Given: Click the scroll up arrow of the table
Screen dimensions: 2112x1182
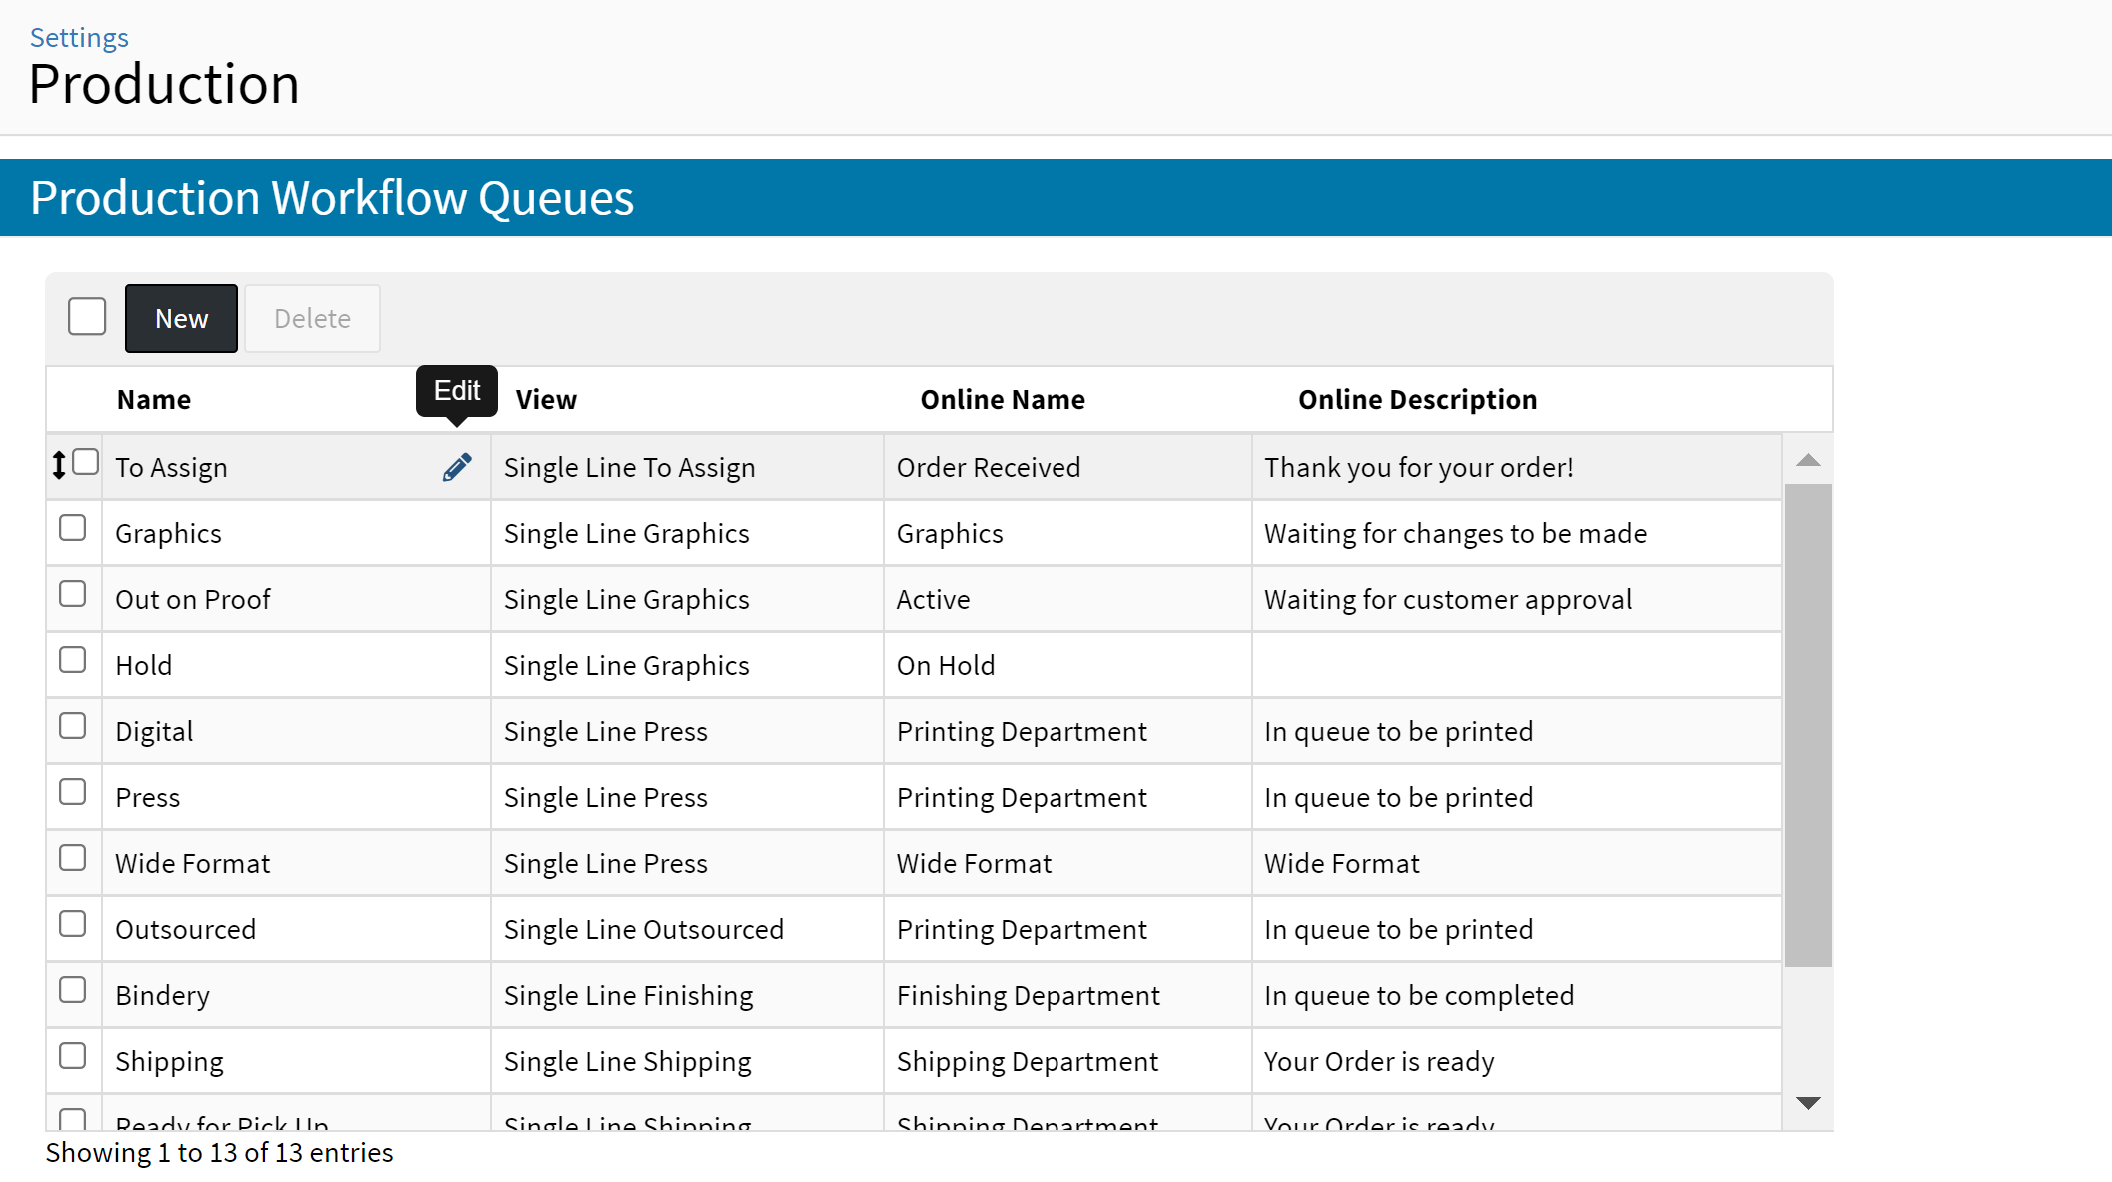Looking at the screenshot, I should (x=1807, y=460).
